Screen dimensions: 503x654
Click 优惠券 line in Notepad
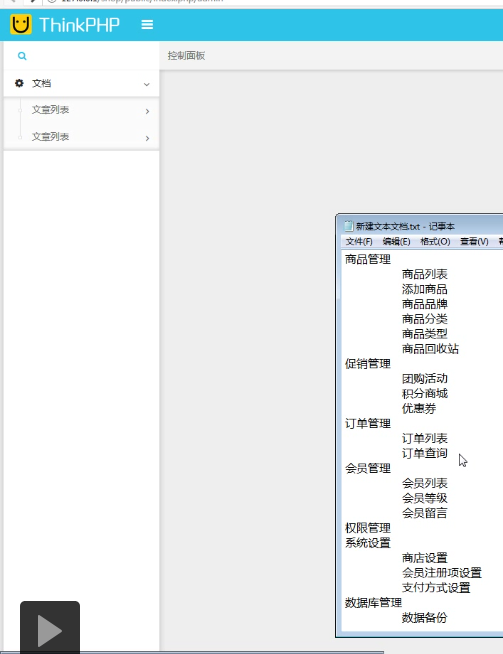(419, 408)
